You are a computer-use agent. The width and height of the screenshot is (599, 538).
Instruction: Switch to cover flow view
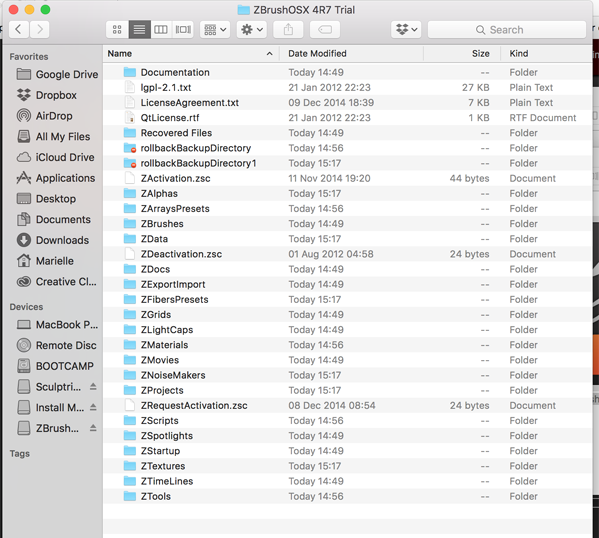tap(183, 29)
